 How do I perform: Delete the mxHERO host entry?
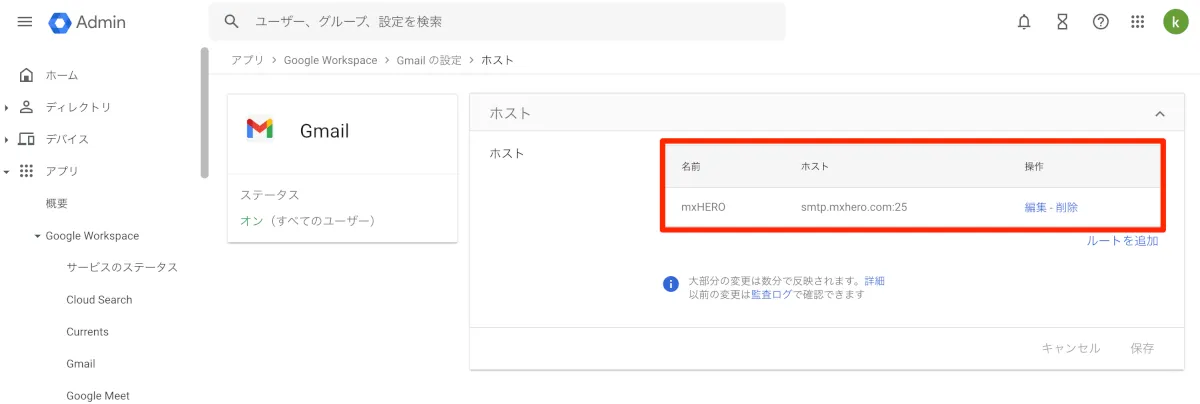tap(1066, 208)
